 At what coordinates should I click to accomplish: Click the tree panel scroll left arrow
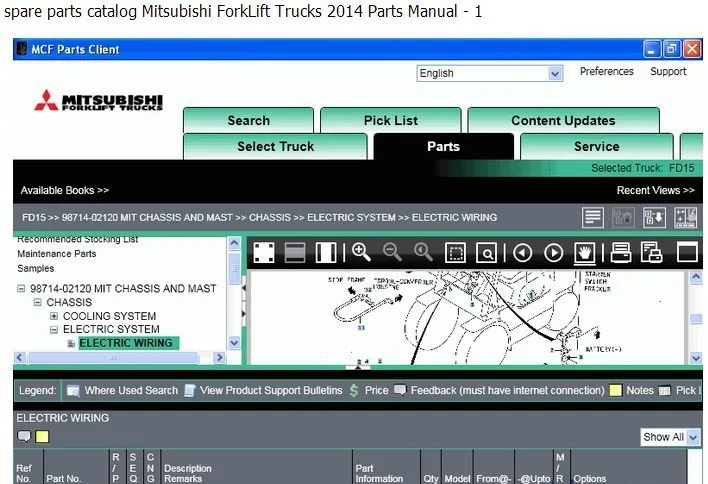[19, 358]
